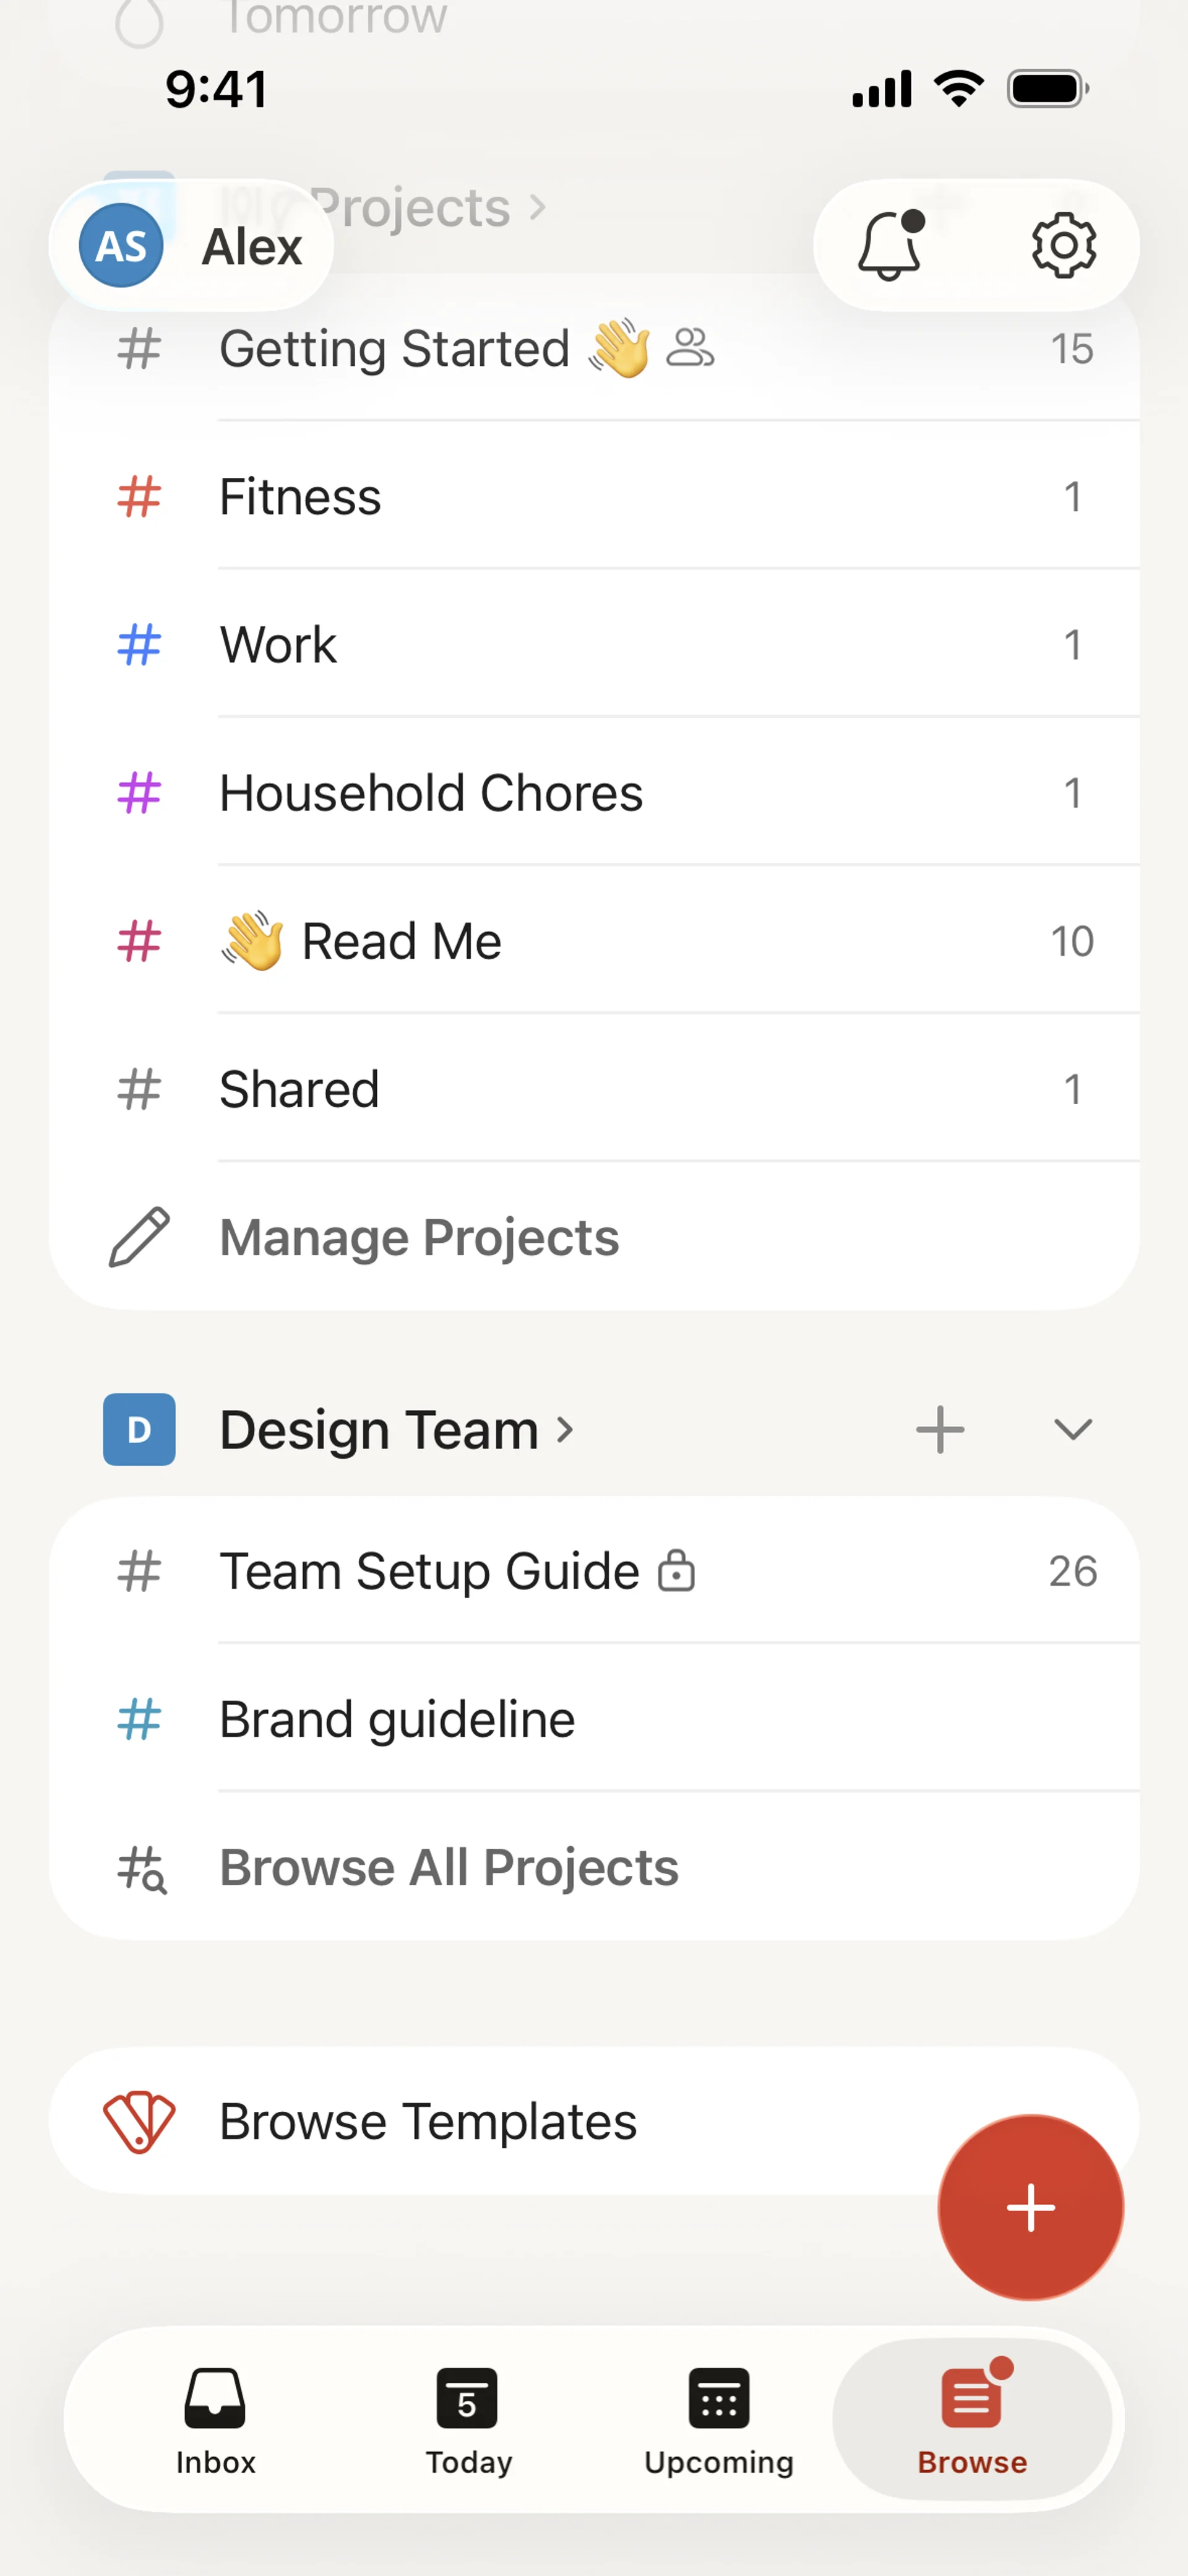Click the pencil icon for Manage Projects
The image size is (1188, 2576).
pos(139,1237)
